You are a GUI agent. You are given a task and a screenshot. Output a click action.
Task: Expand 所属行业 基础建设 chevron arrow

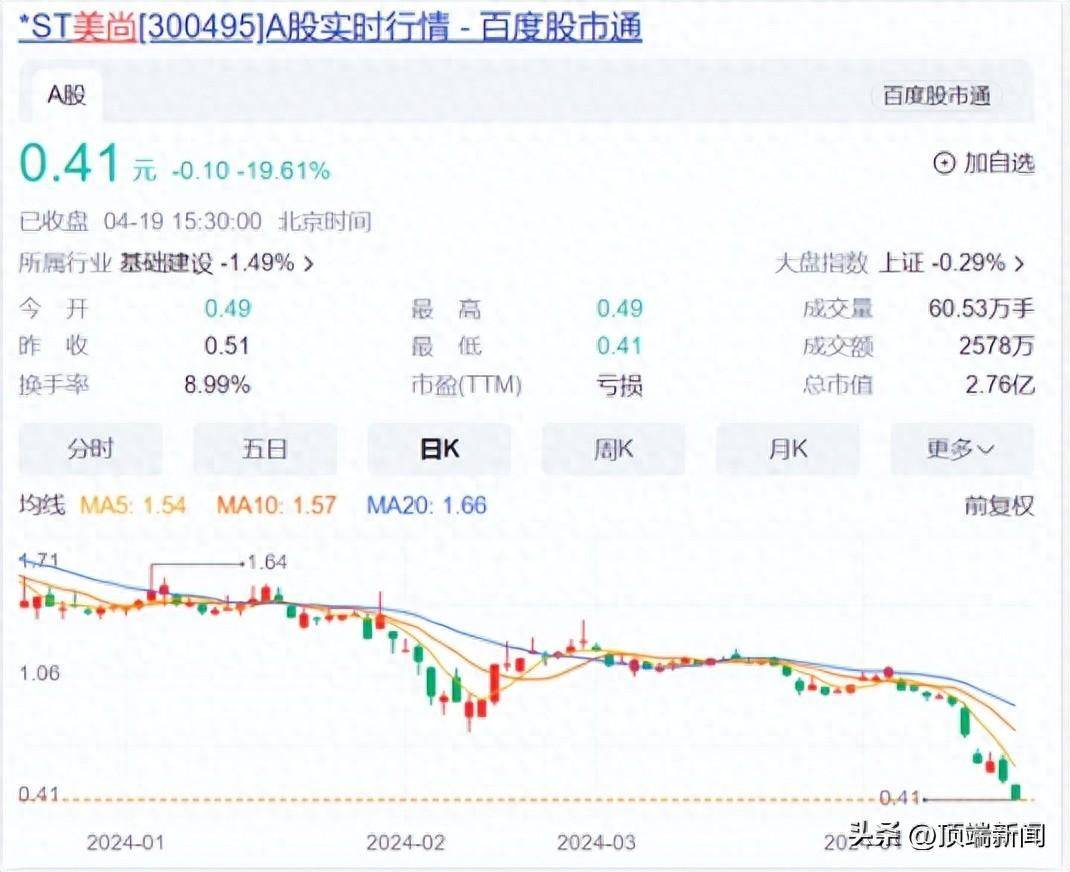click(308, 263)
